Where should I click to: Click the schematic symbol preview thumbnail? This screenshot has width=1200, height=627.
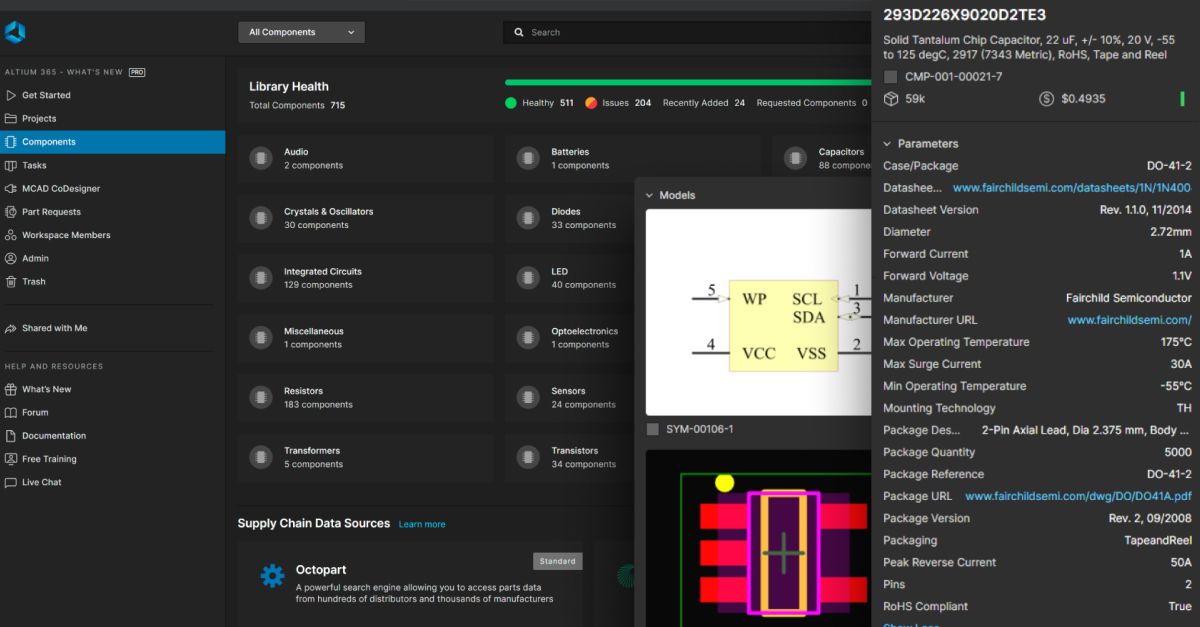point(757,312)
